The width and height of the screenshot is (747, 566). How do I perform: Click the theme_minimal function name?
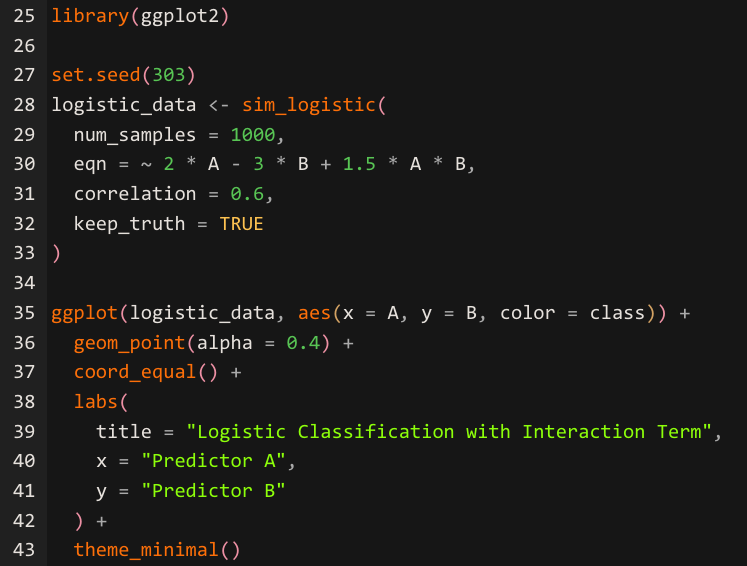146,550
